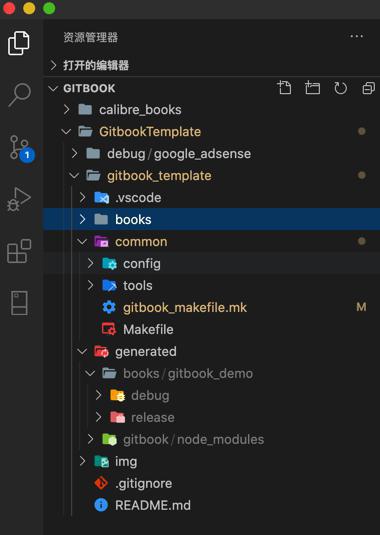Select the Makefile file name
380x535 pixels.
(148, 329)
